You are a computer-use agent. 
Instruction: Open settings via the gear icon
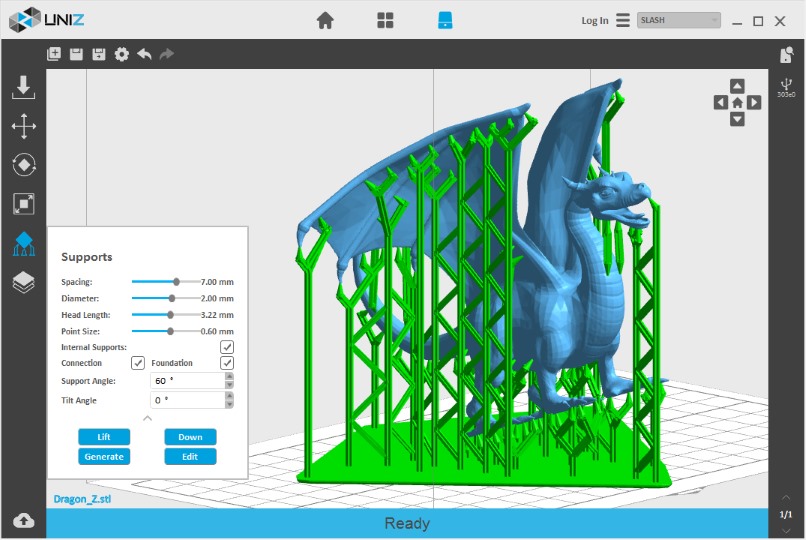click(x=122, y=54)
